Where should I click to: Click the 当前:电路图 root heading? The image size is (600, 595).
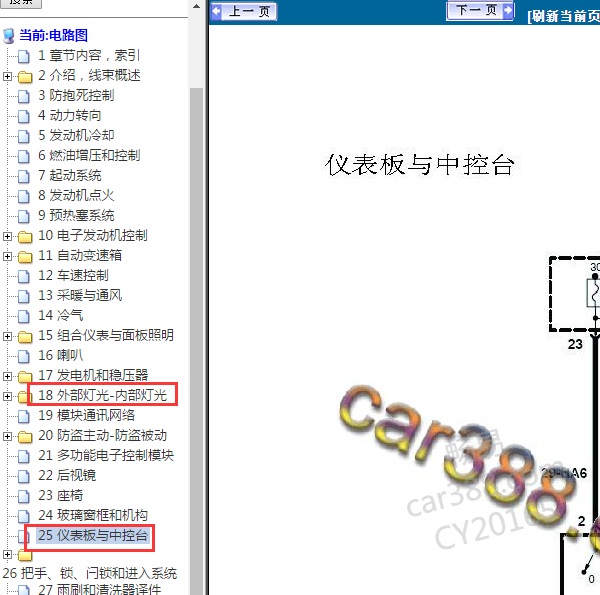tap(54, 35)
